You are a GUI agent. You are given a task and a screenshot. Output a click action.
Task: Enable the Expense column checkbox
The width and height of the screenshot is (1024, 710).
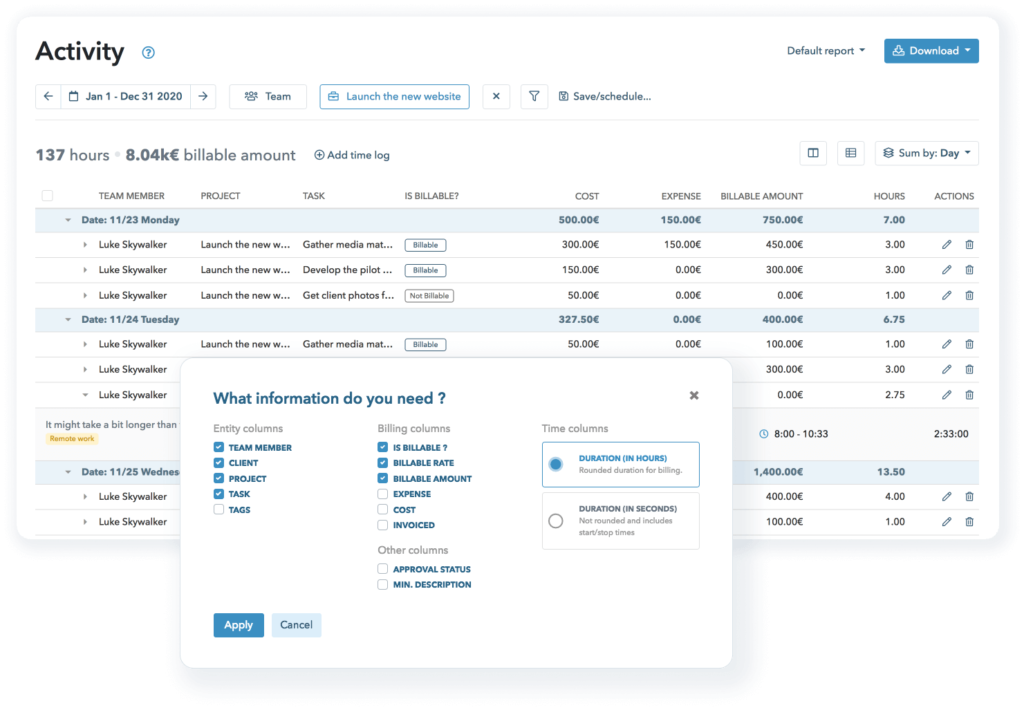click(x=383, y=494)
